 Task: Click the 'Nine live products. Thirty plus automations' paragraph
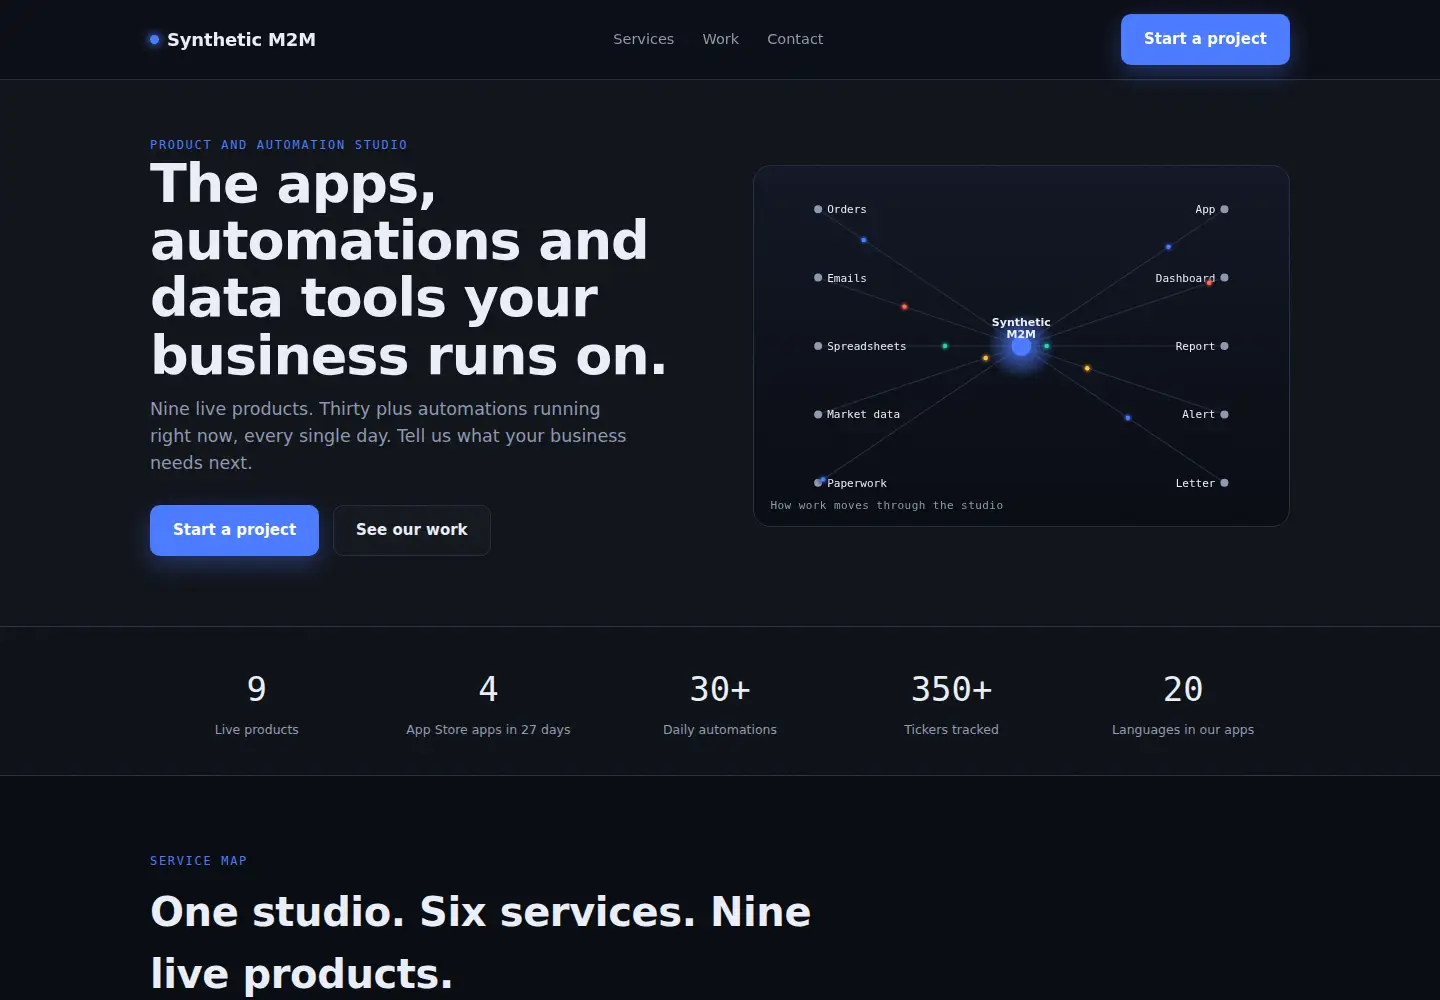click(x=388, y=436)
